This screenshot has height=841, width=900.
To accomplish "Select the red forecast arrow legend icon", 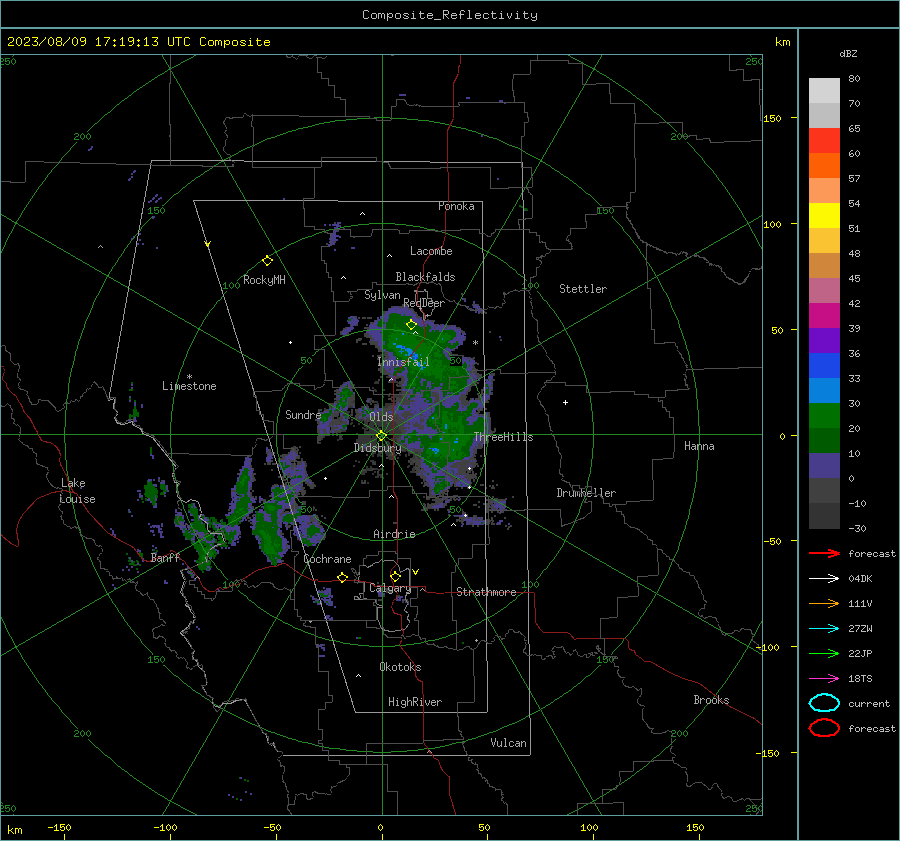I will [x=824, y=553].
